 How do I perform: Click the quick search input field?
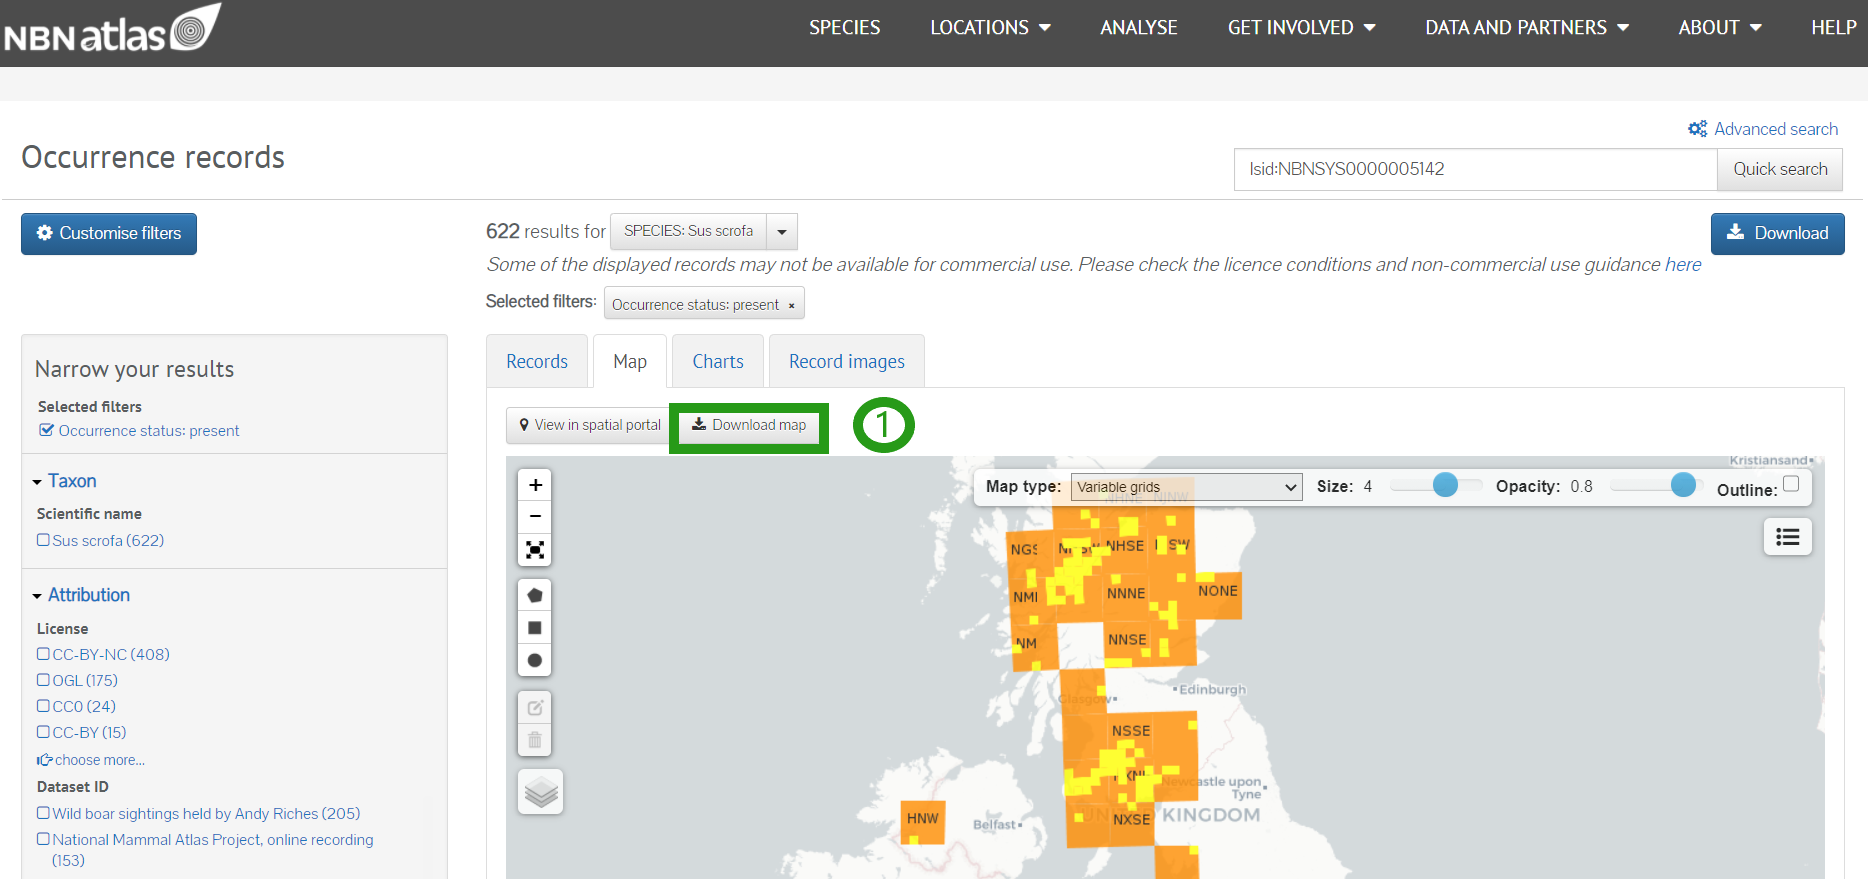pyautogui.click(x=1475, y=169)
